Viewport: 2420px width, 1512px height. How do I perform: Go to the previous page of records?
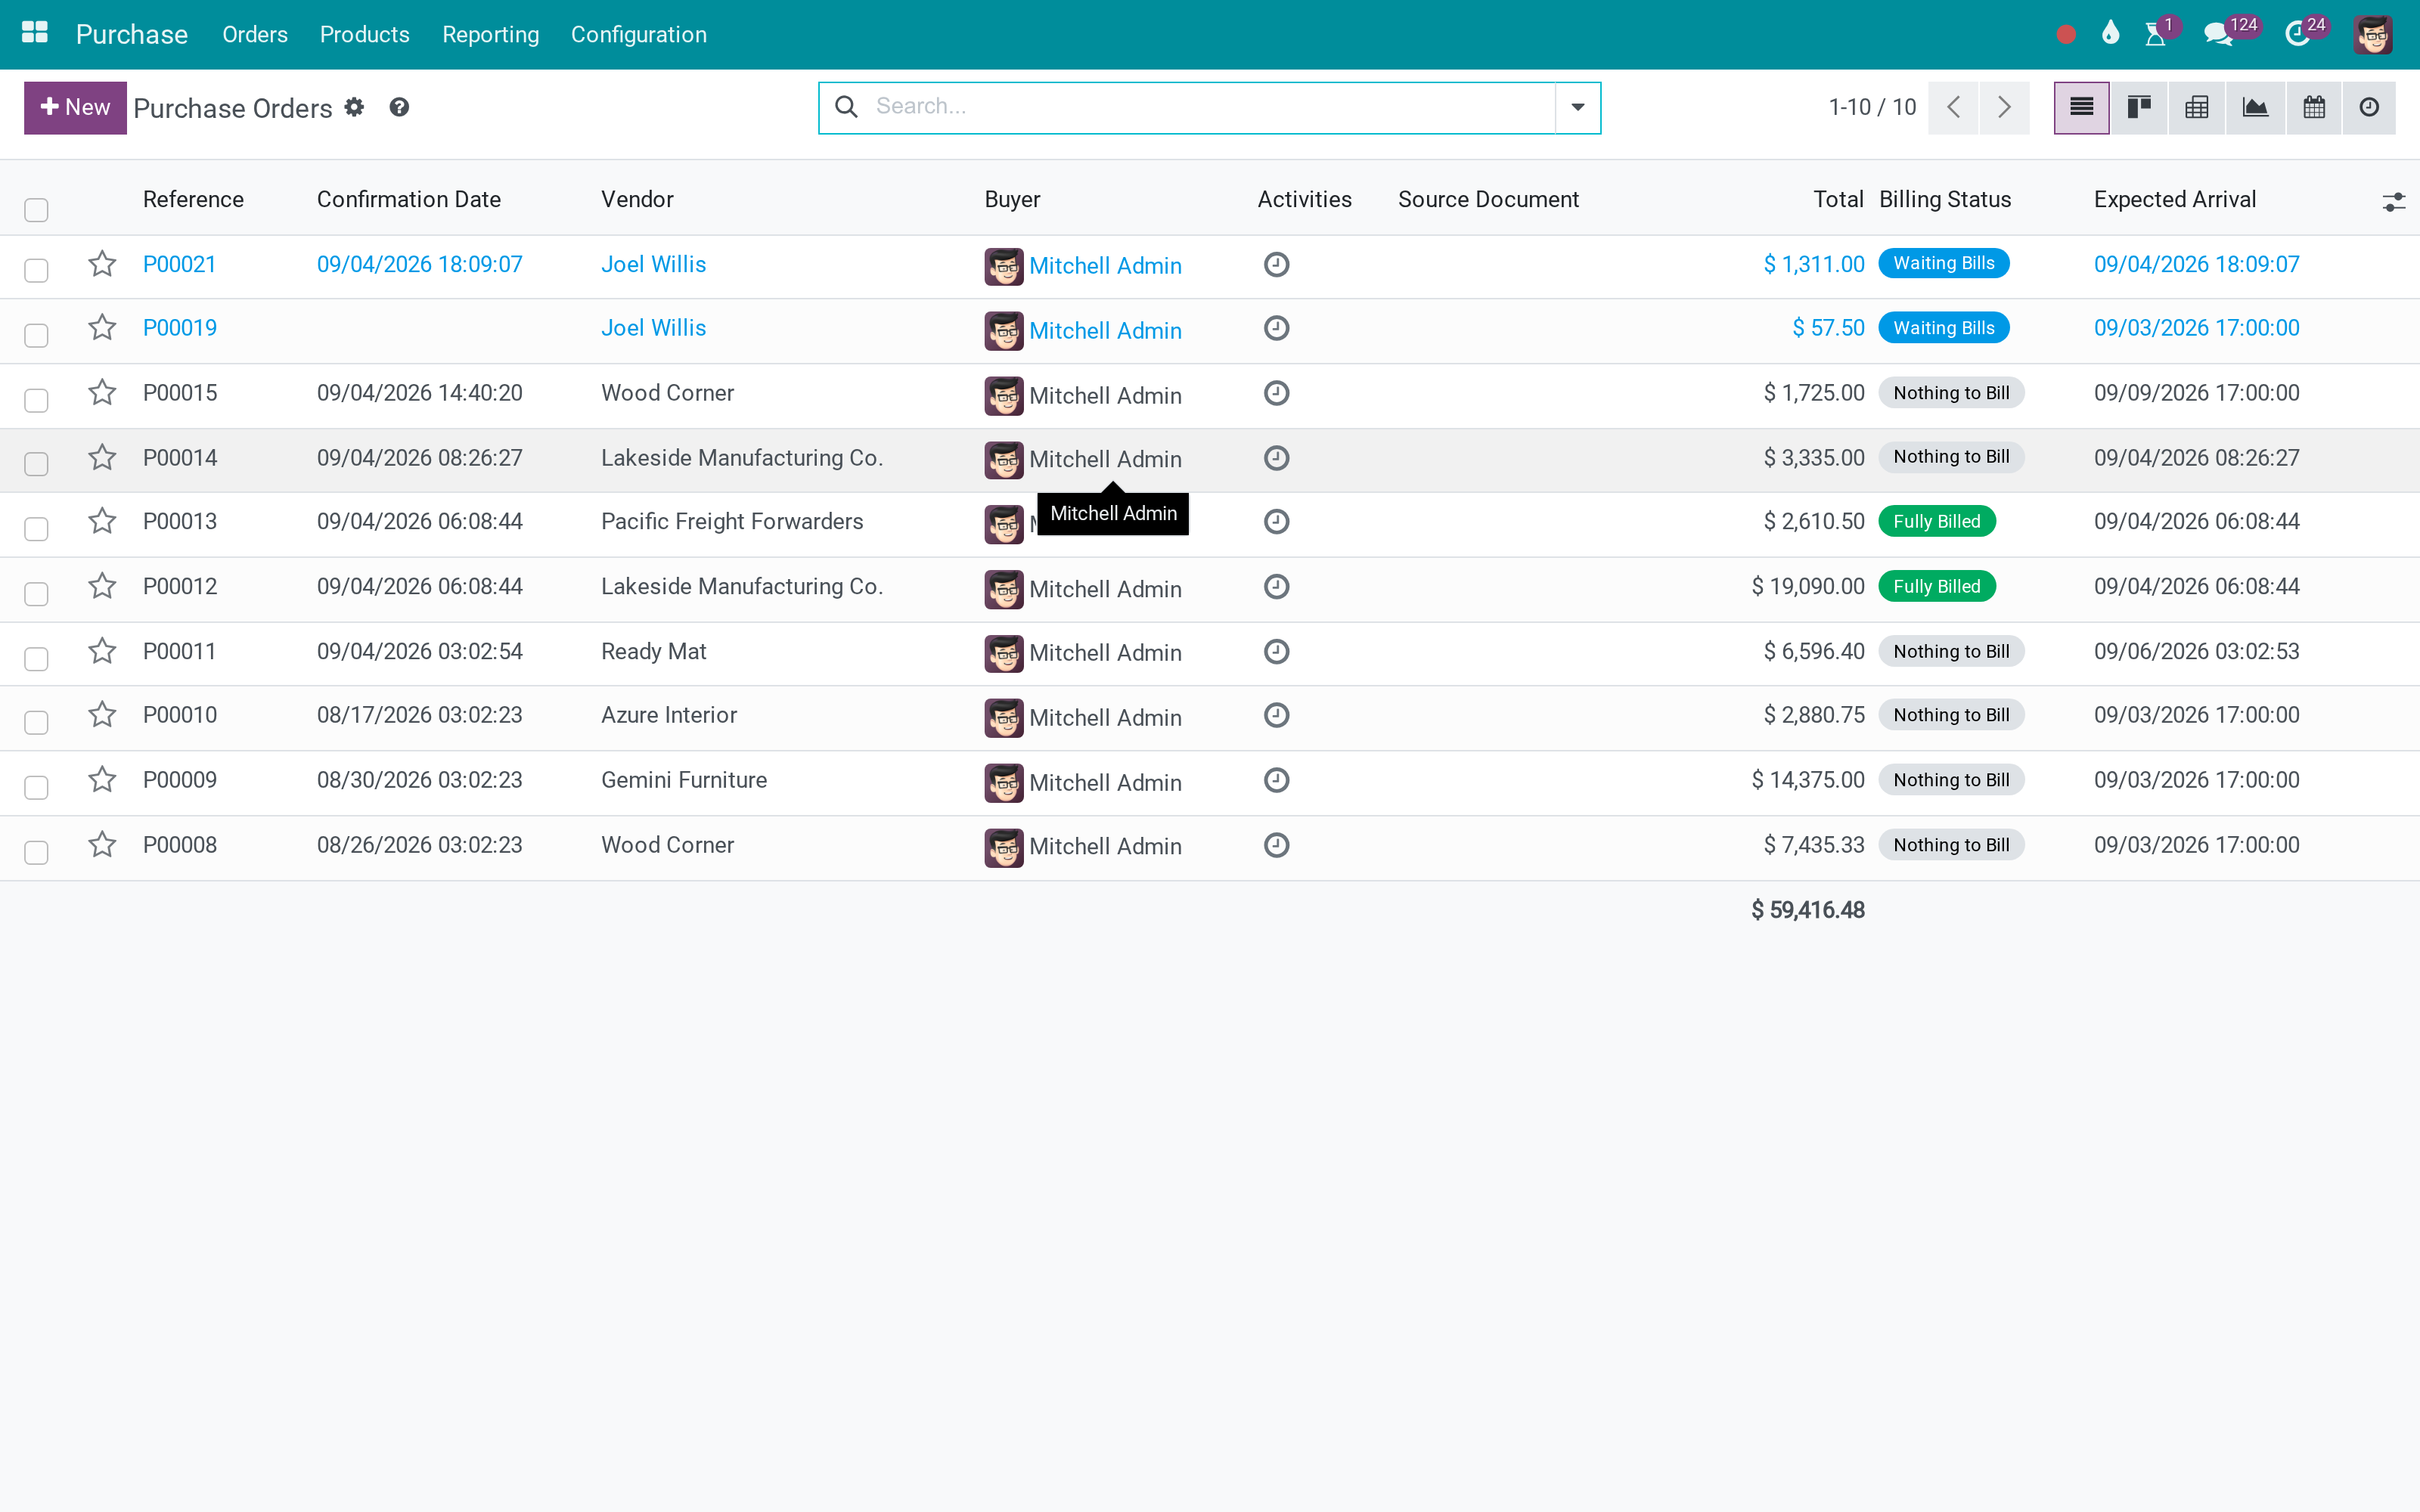pyautogui.click(x=1953, y=107)
